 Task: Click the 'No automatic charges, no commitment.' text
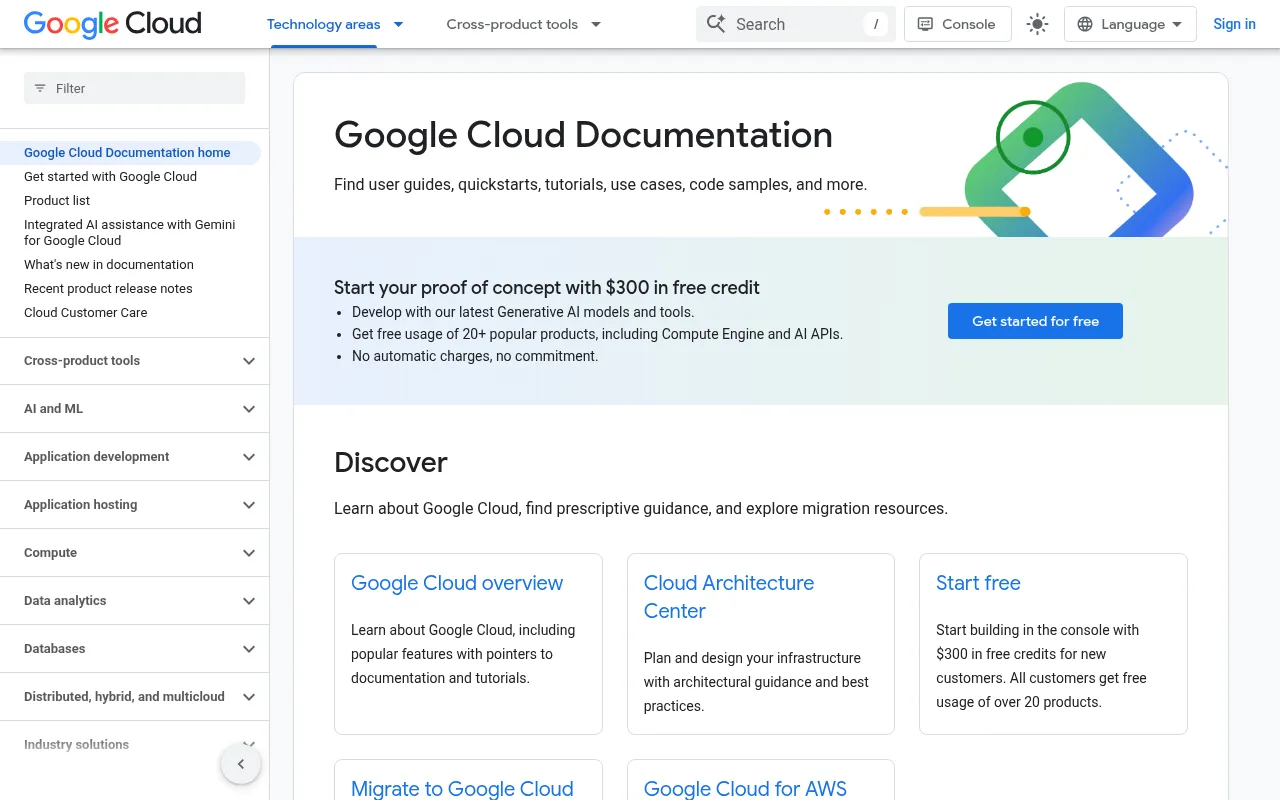pyautogui.click(x=475, y=356)
